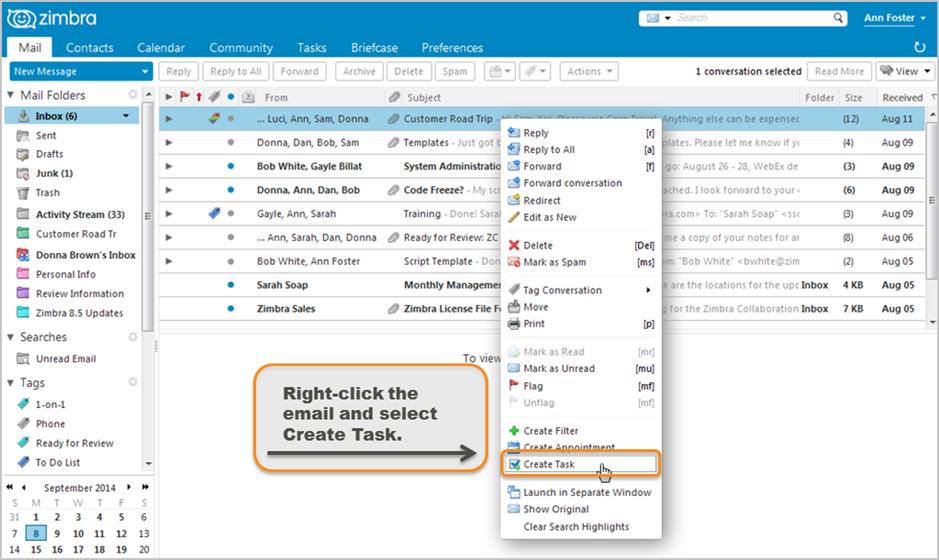Screen dimensions: 939x560
Task: Click the Archive button
Action: click(359, 71)
